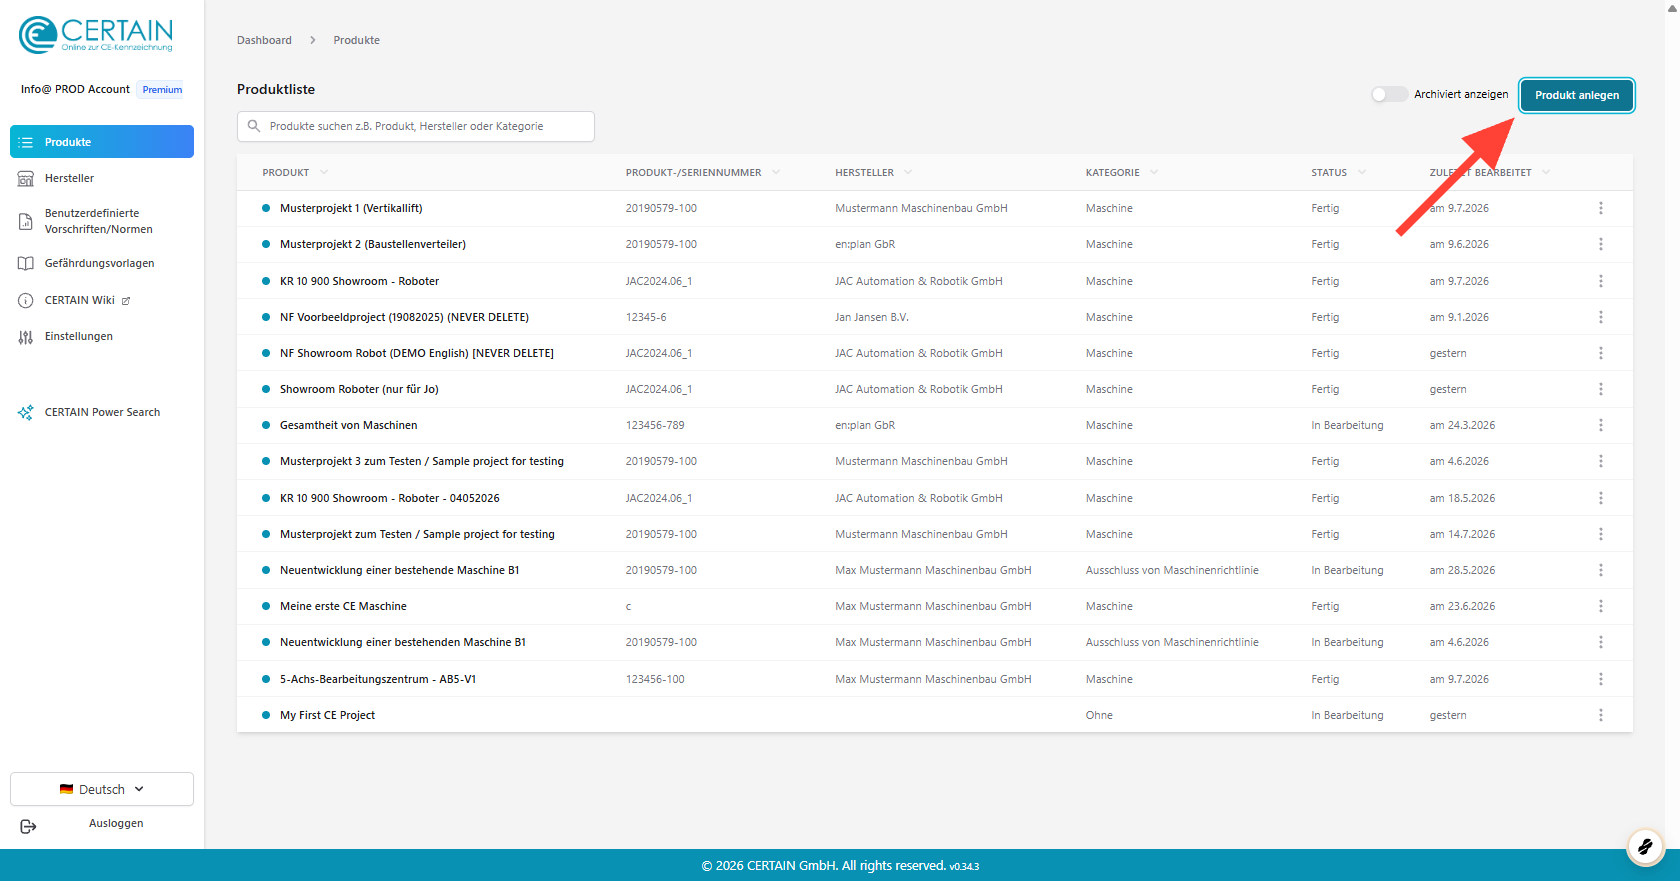
Task: Expand the STATUS column chevron
Action: pyautogui.click(x=1362, y=172)
